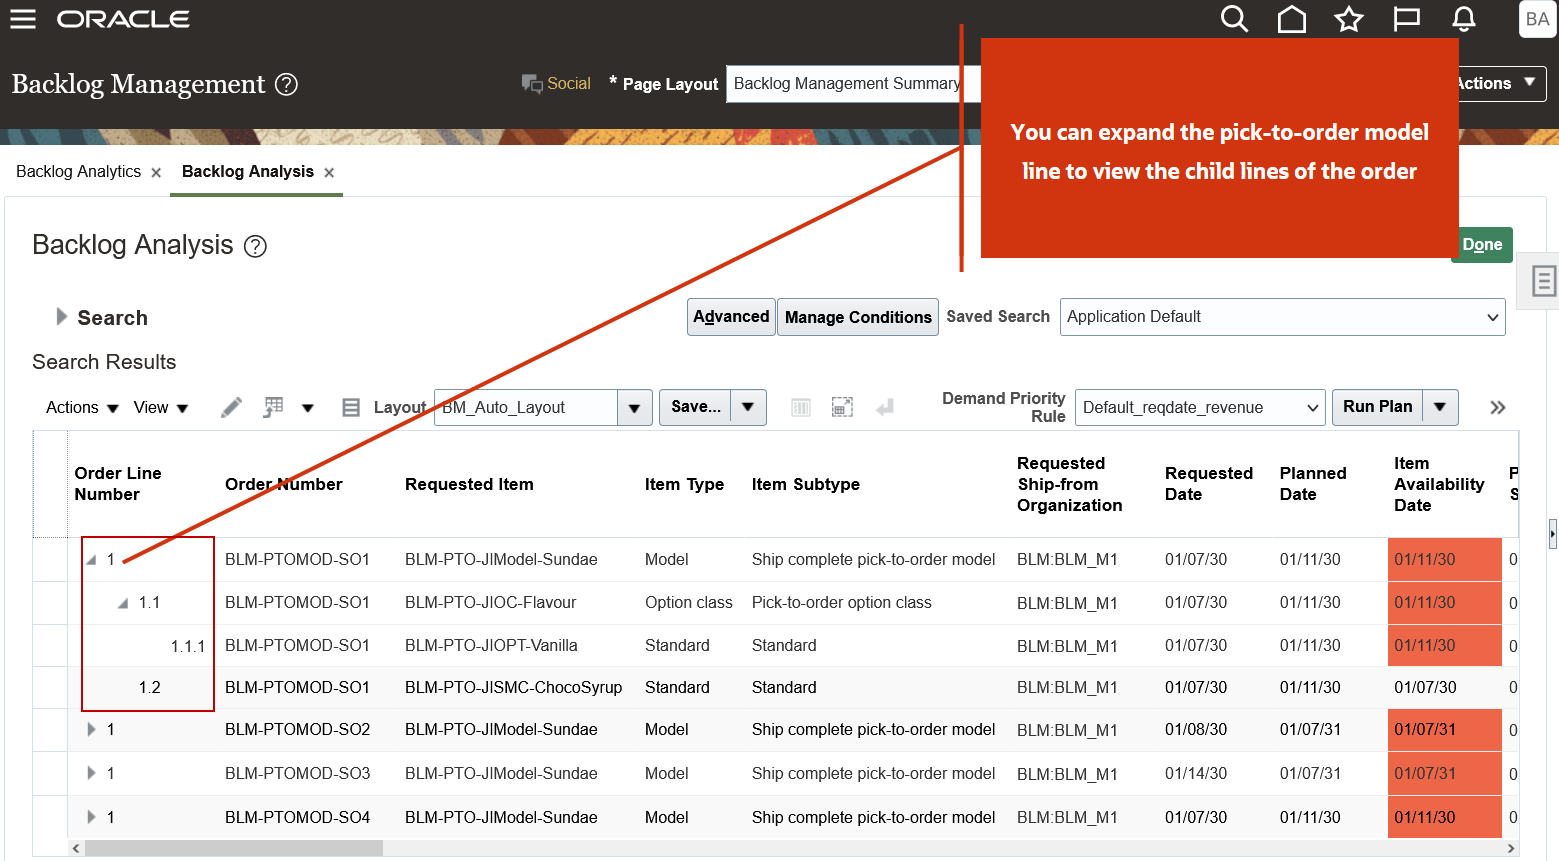Open Layout combo box arrow
1559x861 pixels.
coord(634,408)
